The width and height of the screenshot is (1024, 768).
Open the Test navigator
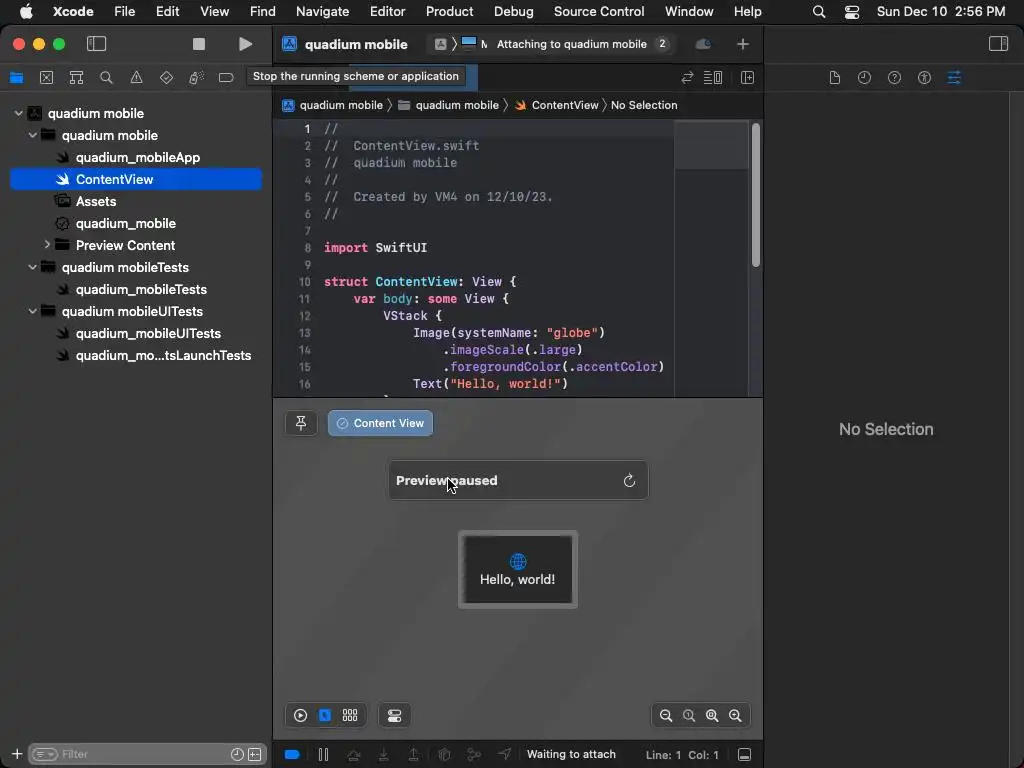167,78
